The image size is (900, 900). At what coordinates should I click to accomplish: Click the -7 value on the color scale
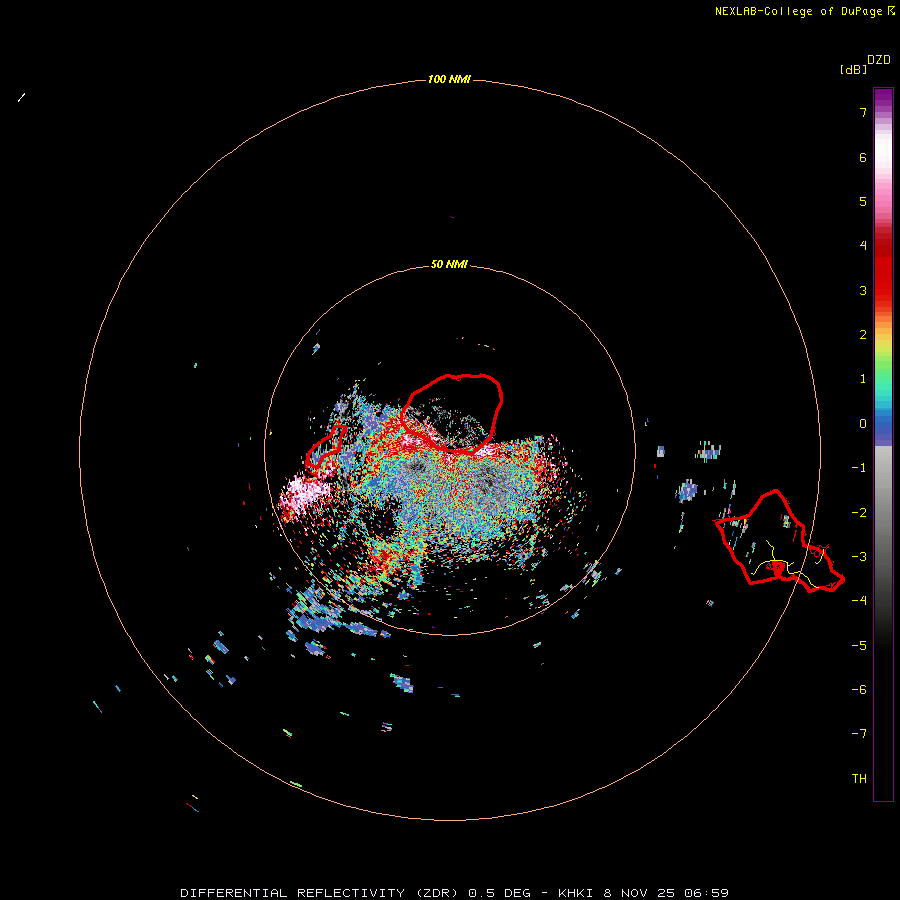tap(859, 734)
